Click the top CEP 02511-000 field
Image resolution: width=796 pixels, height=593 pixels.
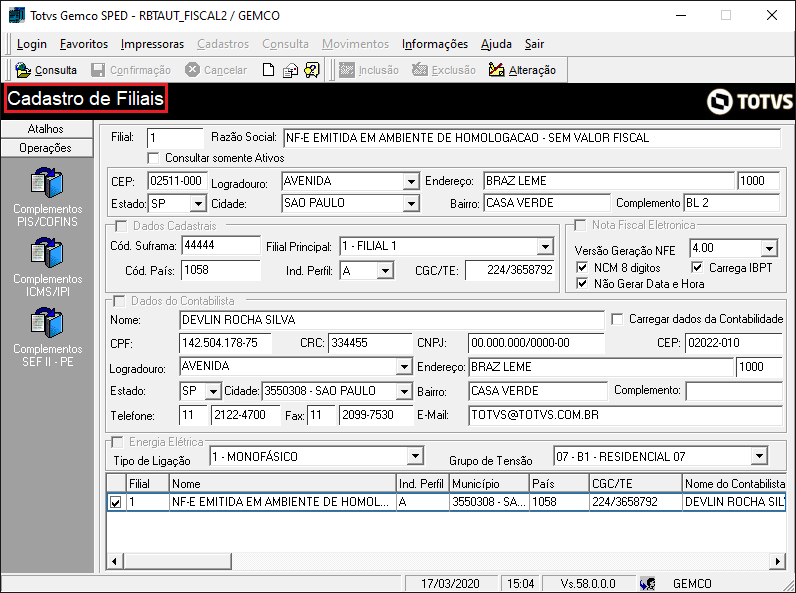(x=177, y=181)
